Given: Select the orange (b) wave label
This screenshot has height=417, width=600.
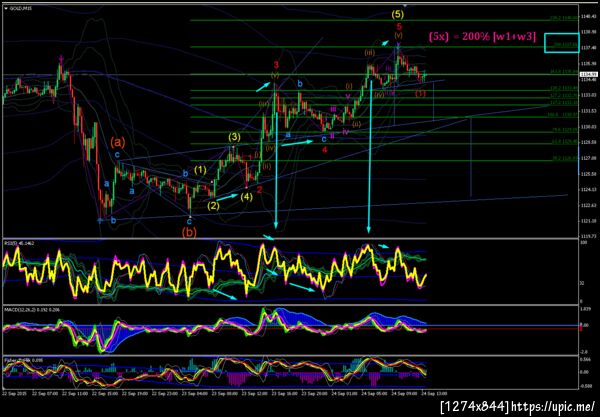Looking at the screenshot, I should tap(189, 232).
